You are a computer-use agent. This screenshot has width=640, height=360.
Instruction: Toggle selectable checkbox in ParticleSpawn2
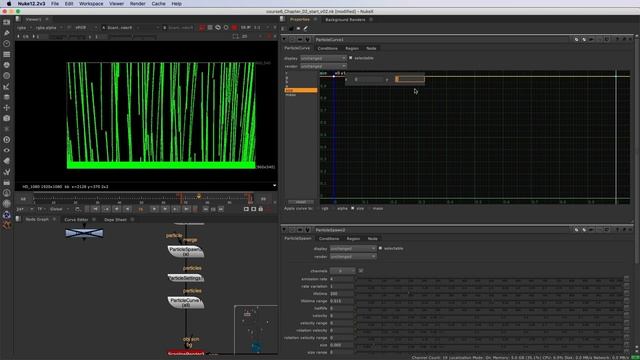pos(380,248)
